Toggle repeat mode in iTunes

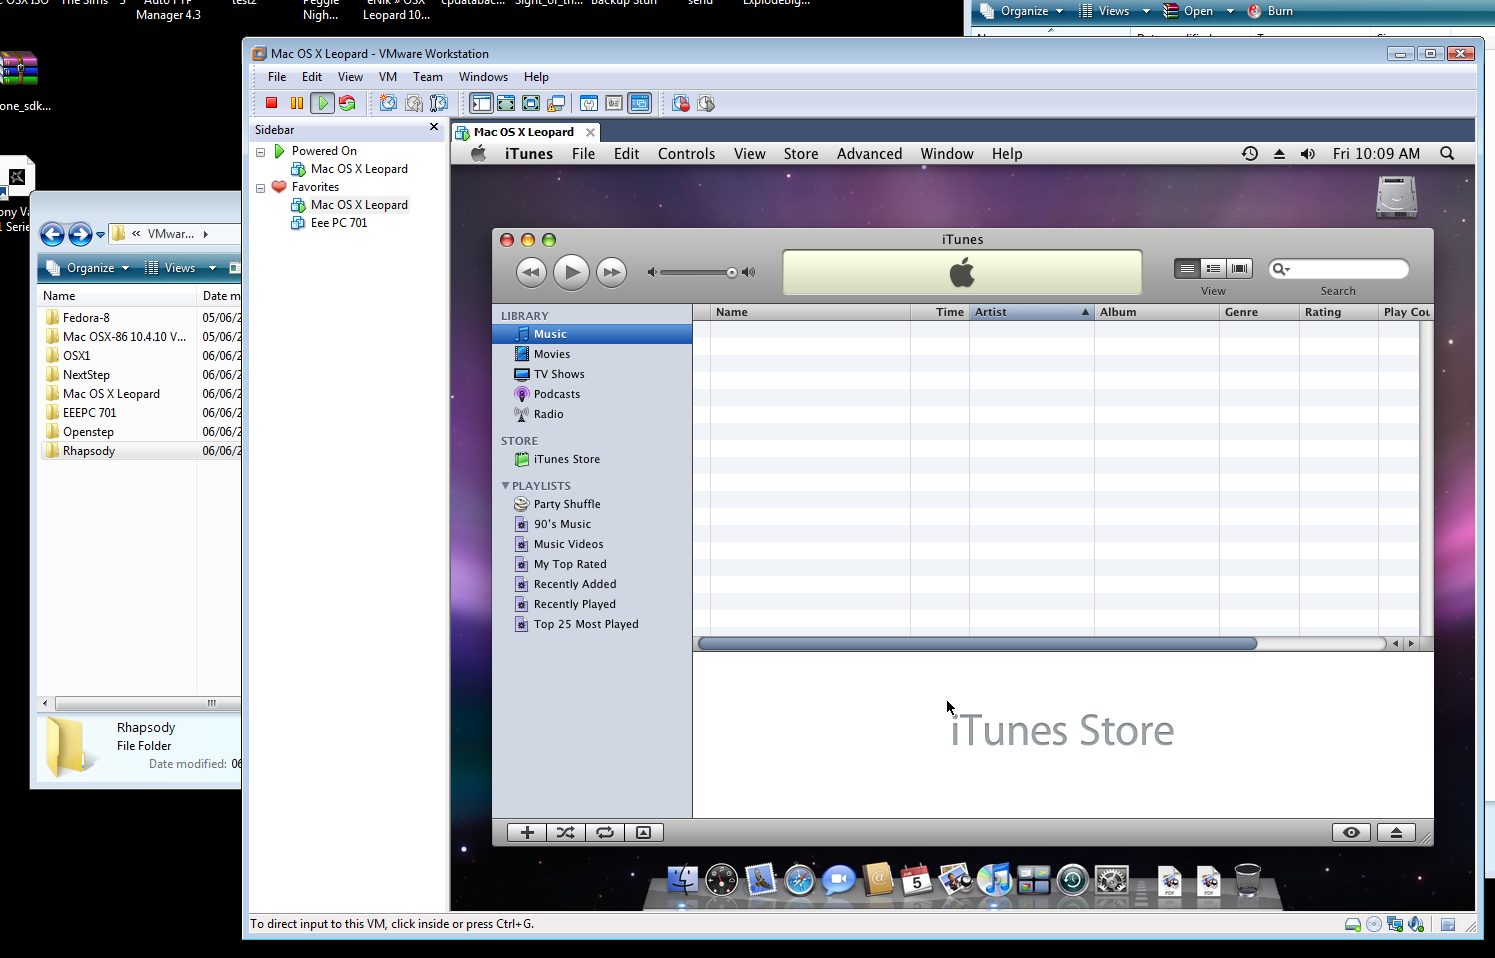(x=605, y=833)
